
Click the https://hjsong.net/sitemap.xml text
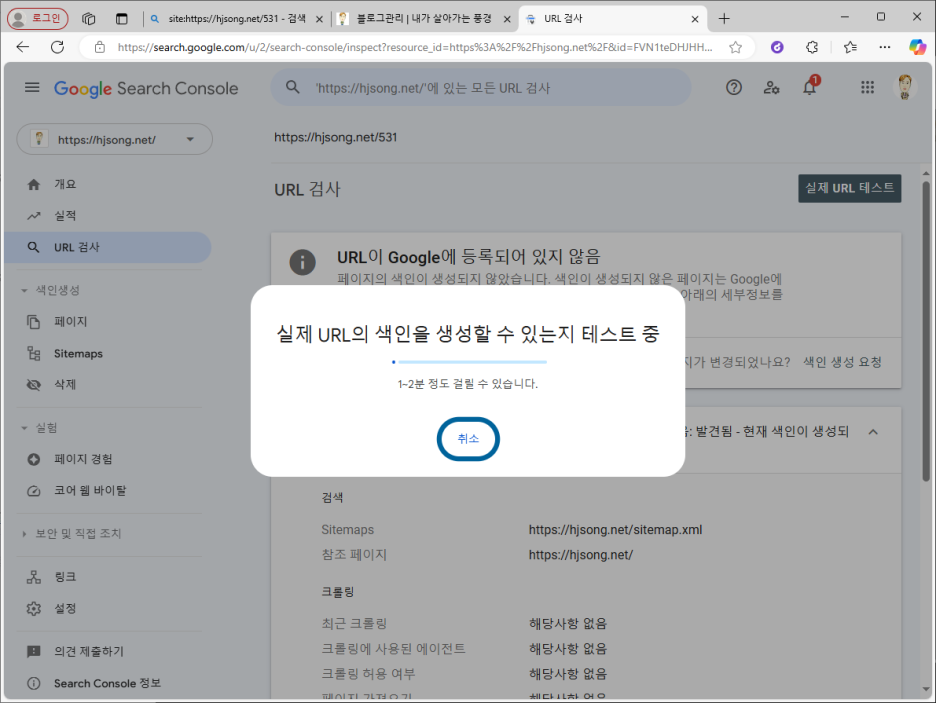click(x=615, y=529)
